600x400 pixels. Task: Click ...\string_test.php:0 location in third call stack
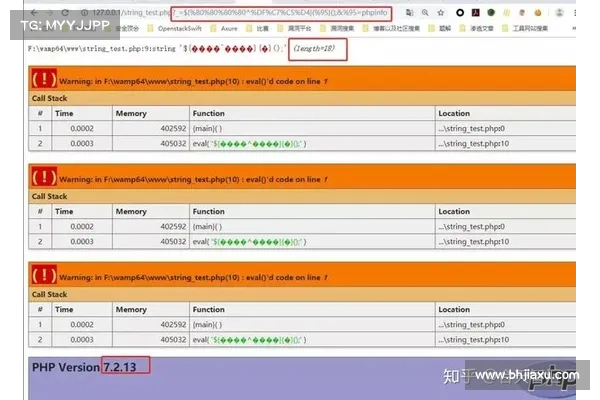tap(471, 324)
